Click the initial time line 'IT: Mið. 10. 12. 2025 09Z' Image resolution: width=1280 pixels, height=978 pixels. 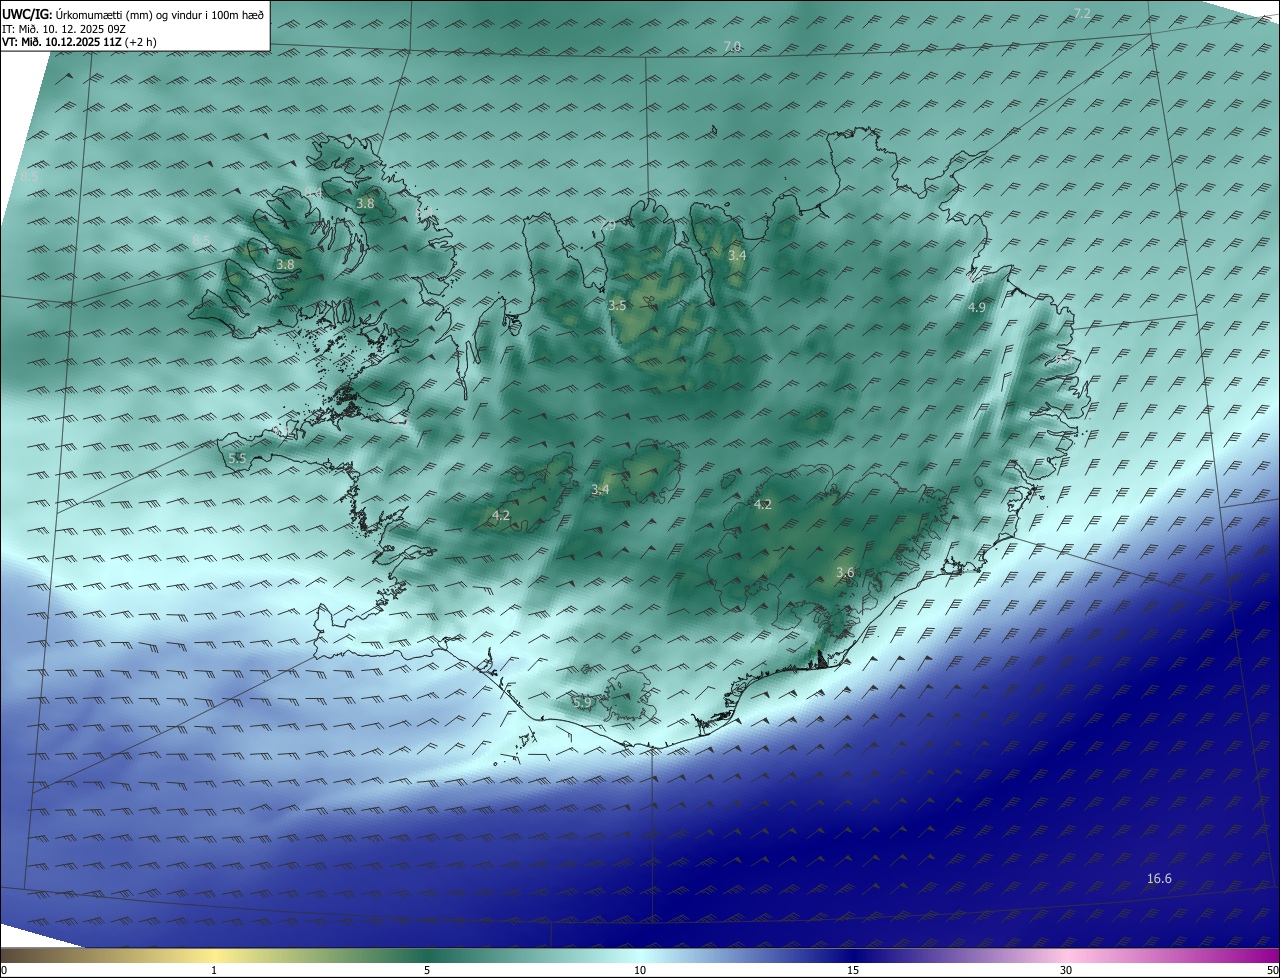[62, 29]
